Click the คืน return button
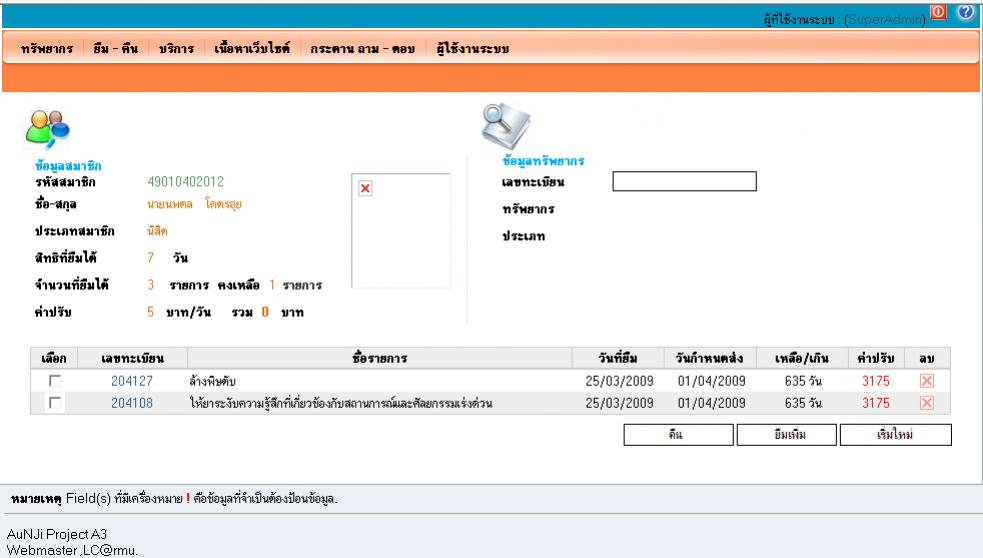983x558 pixels. 678,434
